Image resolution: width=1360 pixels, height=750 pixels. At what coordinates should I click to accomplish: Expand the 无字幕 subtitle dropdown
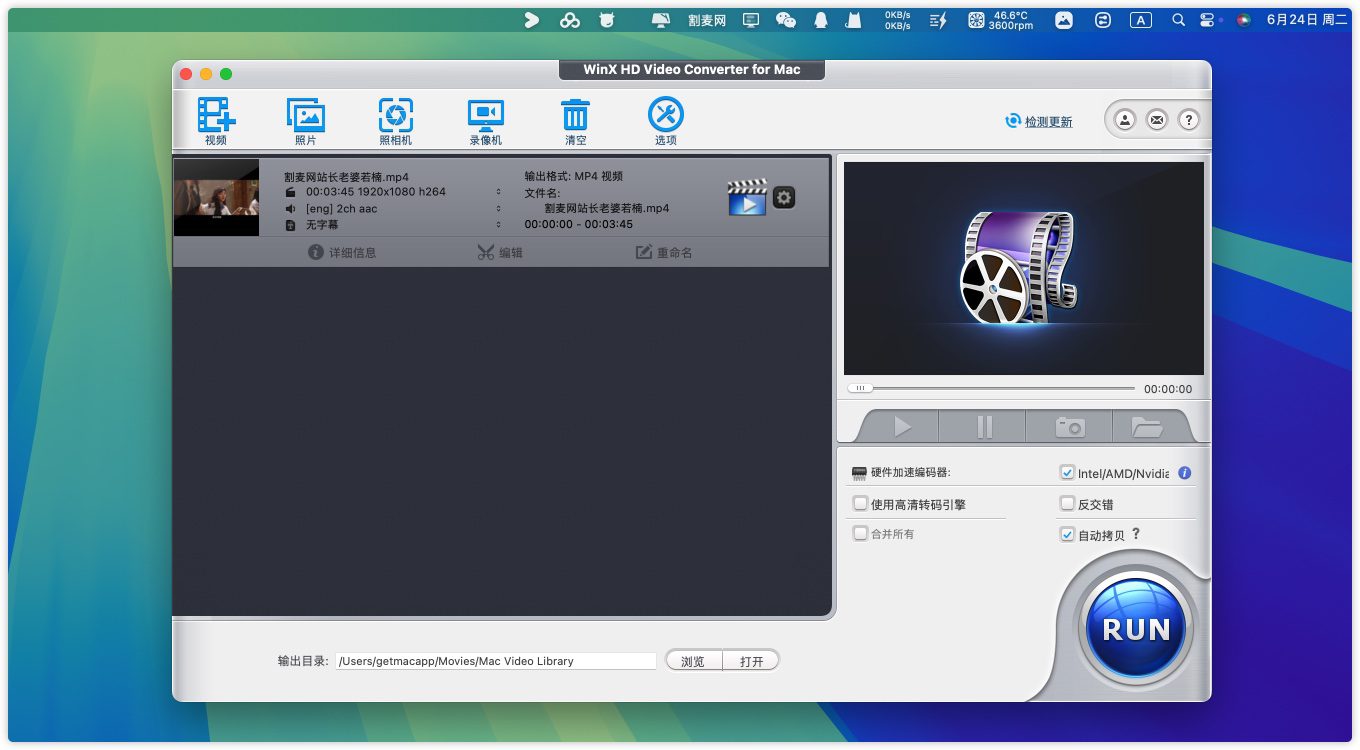[x=498, y=226]
